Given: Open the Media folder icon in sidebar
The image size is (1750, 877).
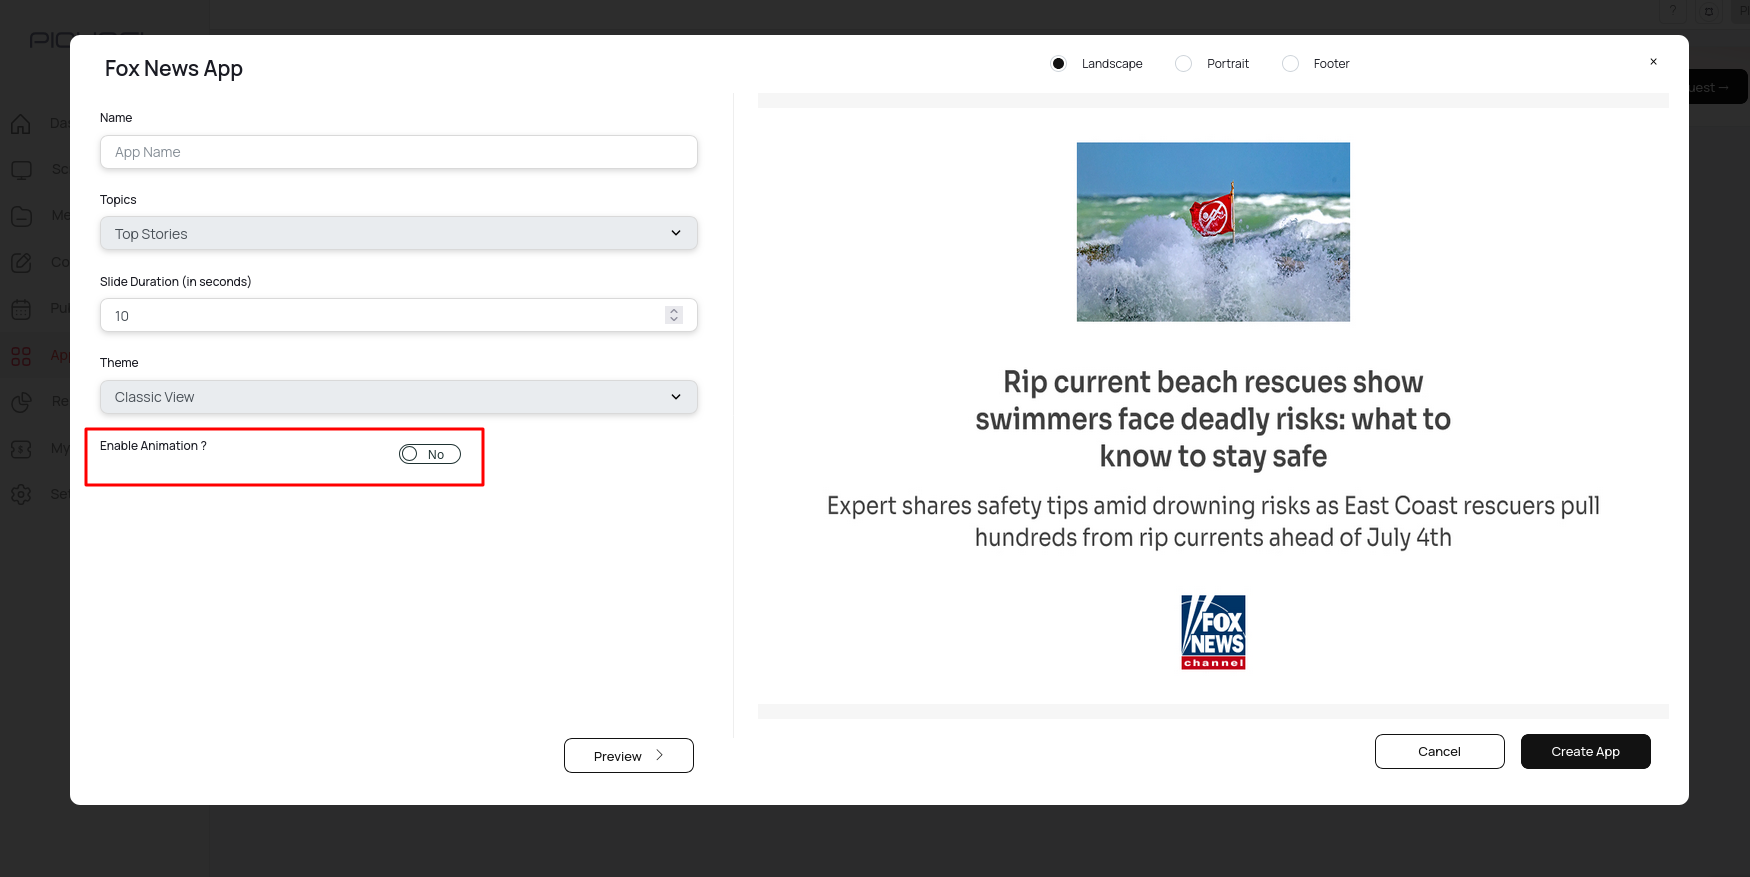Looking at the screenshot, I should pyautogui.click(x=21, y=216).
